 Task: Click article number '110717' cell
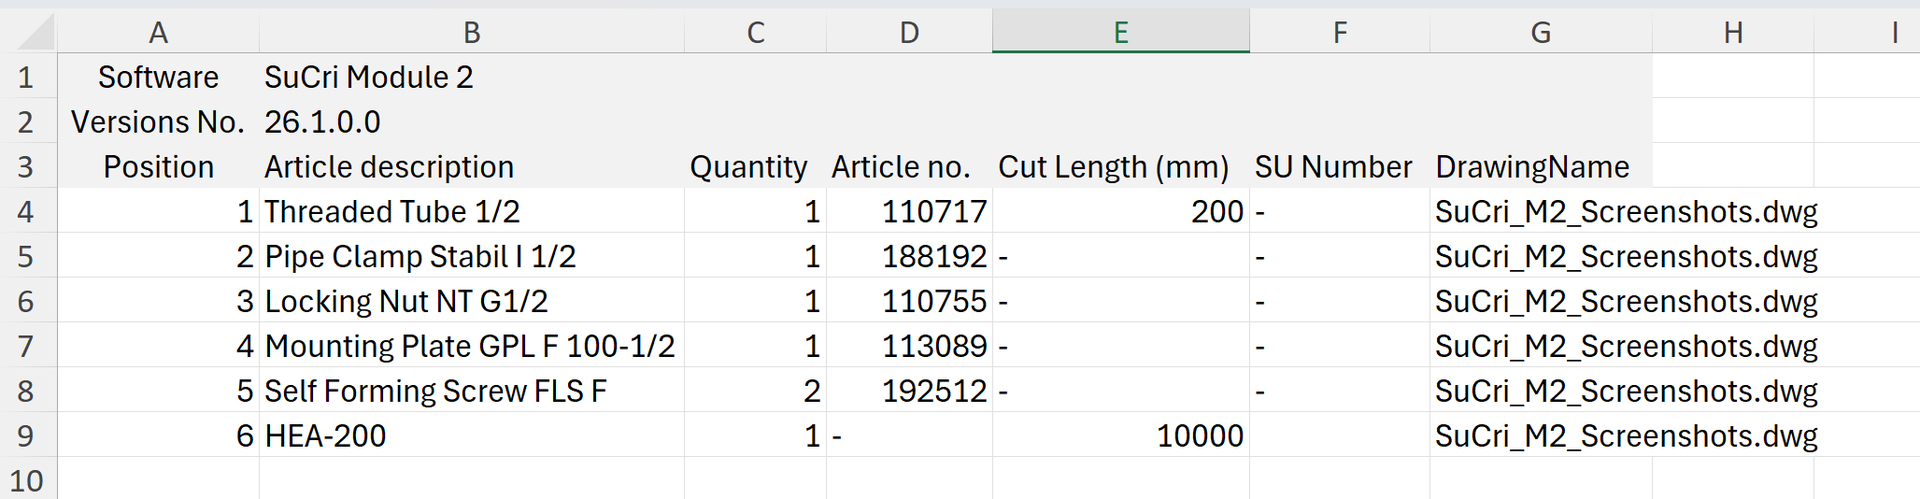click(909, 212)
